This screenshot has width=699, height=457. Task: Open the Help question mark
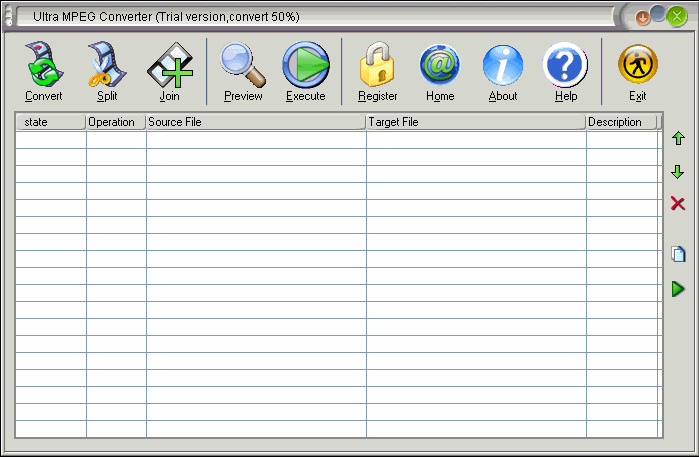(565, 72)
